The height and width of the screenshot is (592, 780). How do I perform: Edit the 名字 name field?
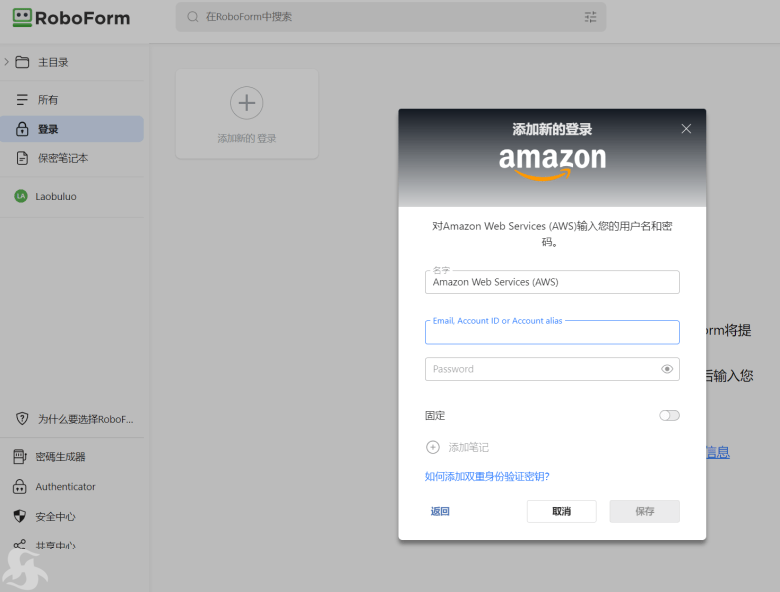[552, 282]
